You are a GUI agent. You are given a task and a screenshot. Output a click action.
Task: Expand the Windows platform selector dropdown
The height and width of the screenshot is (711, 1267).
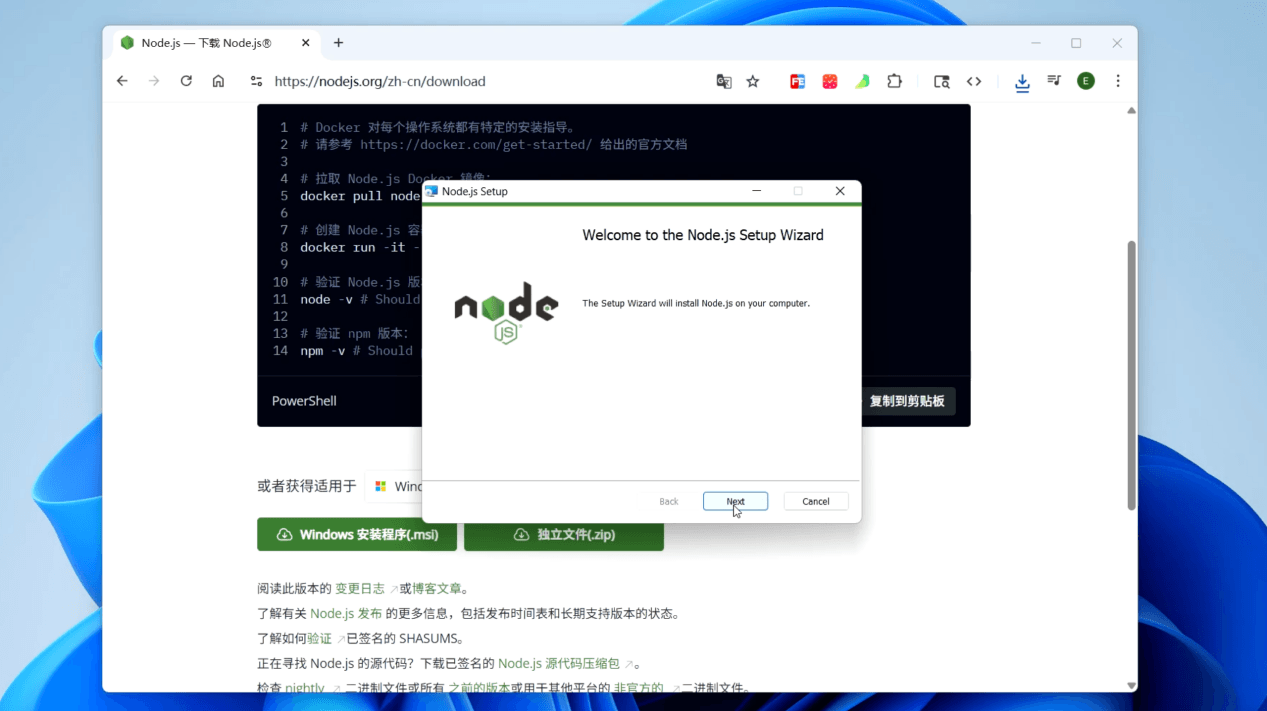(396, 487)
